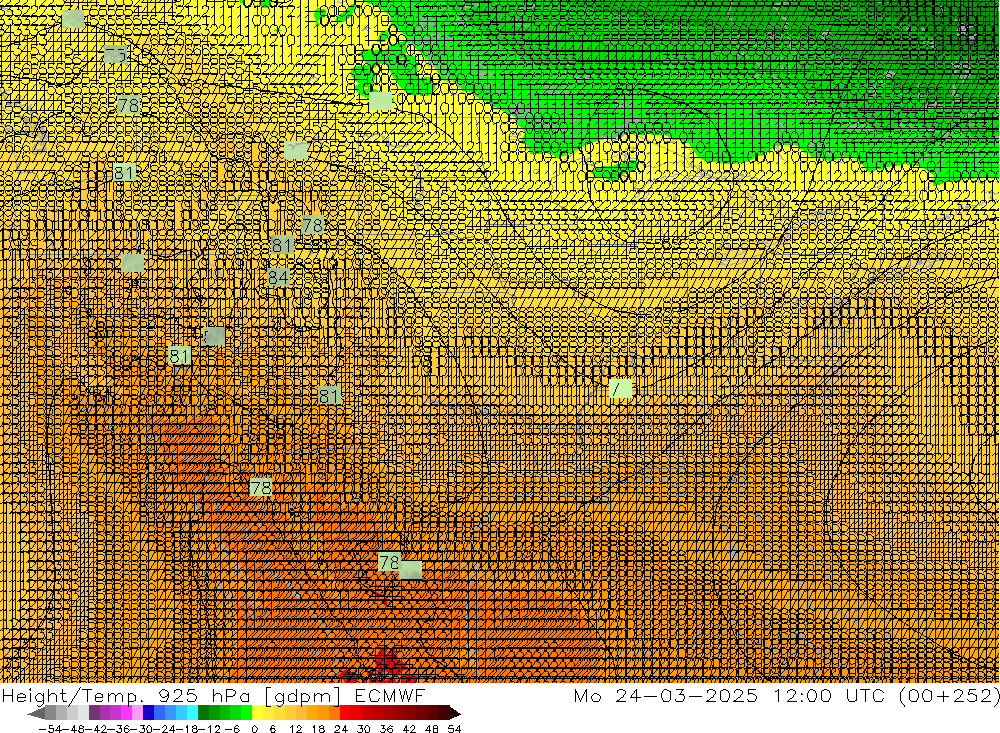Click the date "Mo 24-03-2025"
The width and height of the screenshot is (1000, 733).
point(666,696)
